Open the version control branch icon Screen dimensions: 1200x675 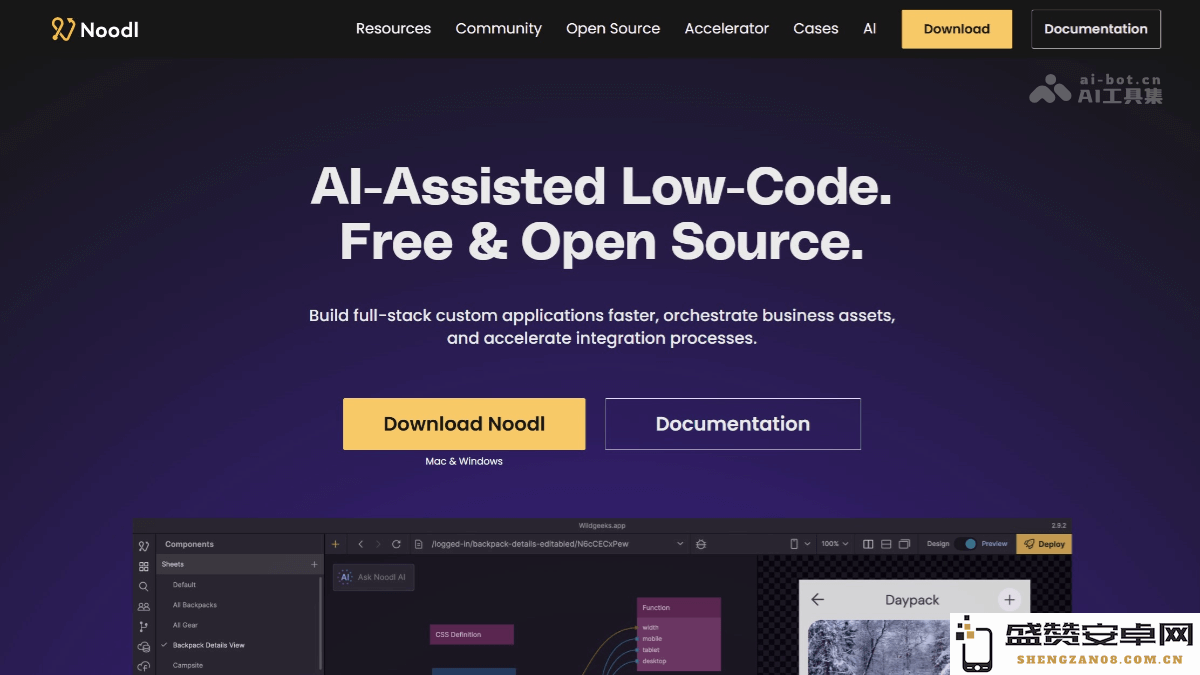click(x=144, y=626)
